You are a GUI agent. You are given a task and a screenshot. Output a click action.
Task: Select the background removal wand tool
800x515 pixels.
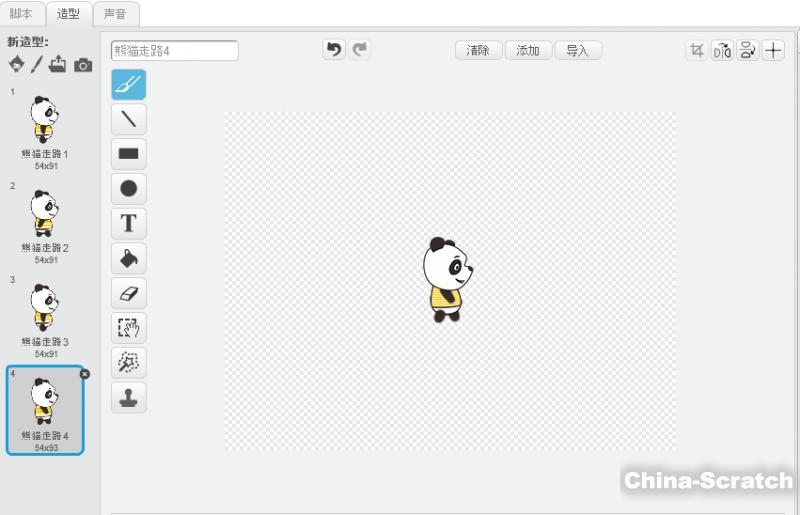pyautogui.click(x=128, y=362)
